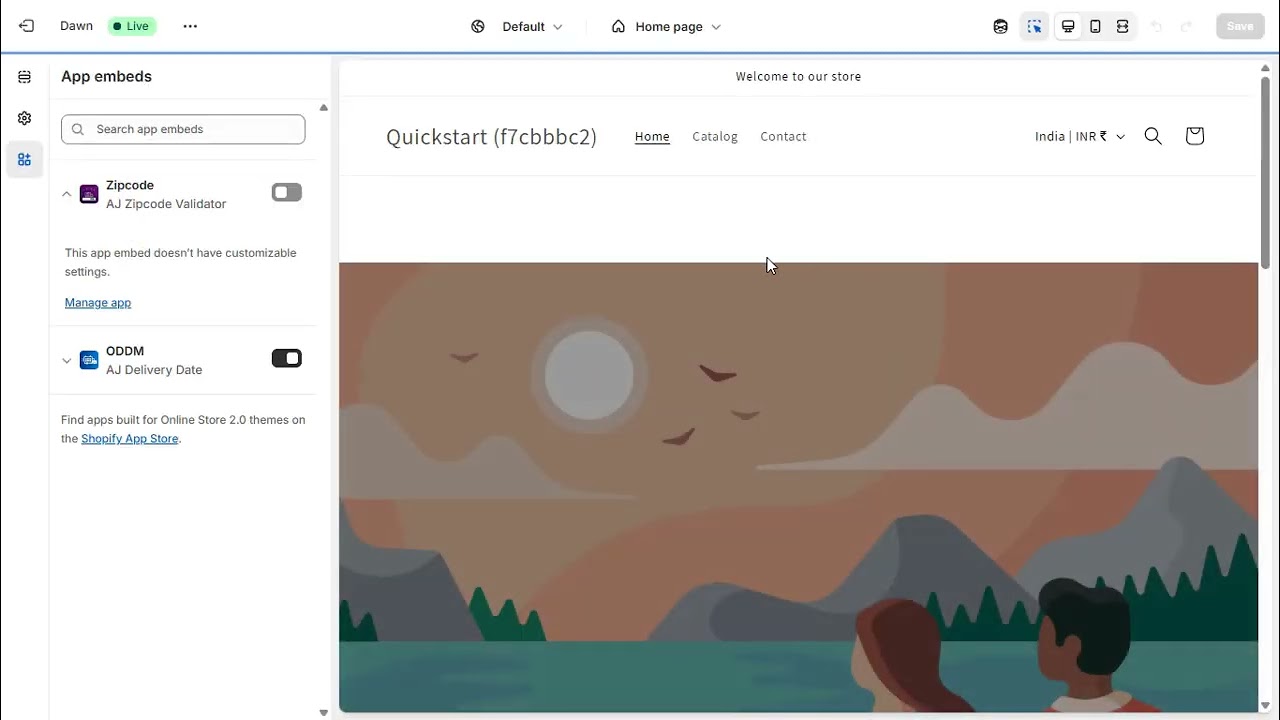Follow the Manage app link
Screen dimensions: 1280x720
click(98, 302)
